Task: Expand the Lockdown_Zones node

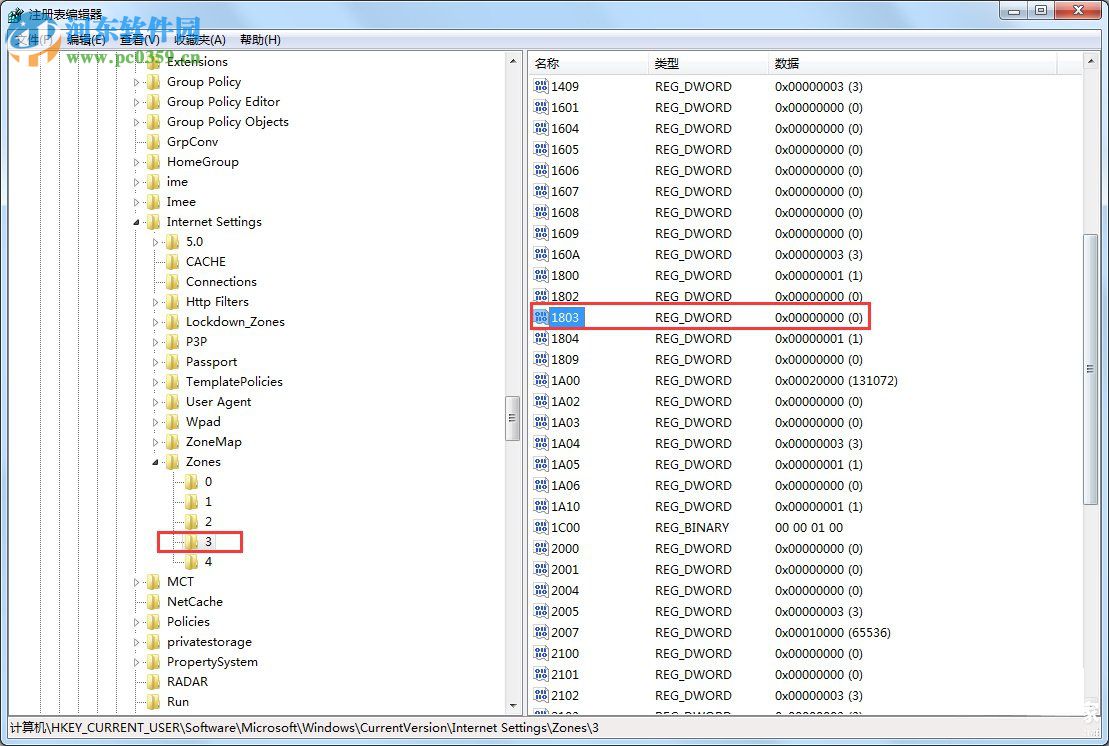Action: [156, 321]
